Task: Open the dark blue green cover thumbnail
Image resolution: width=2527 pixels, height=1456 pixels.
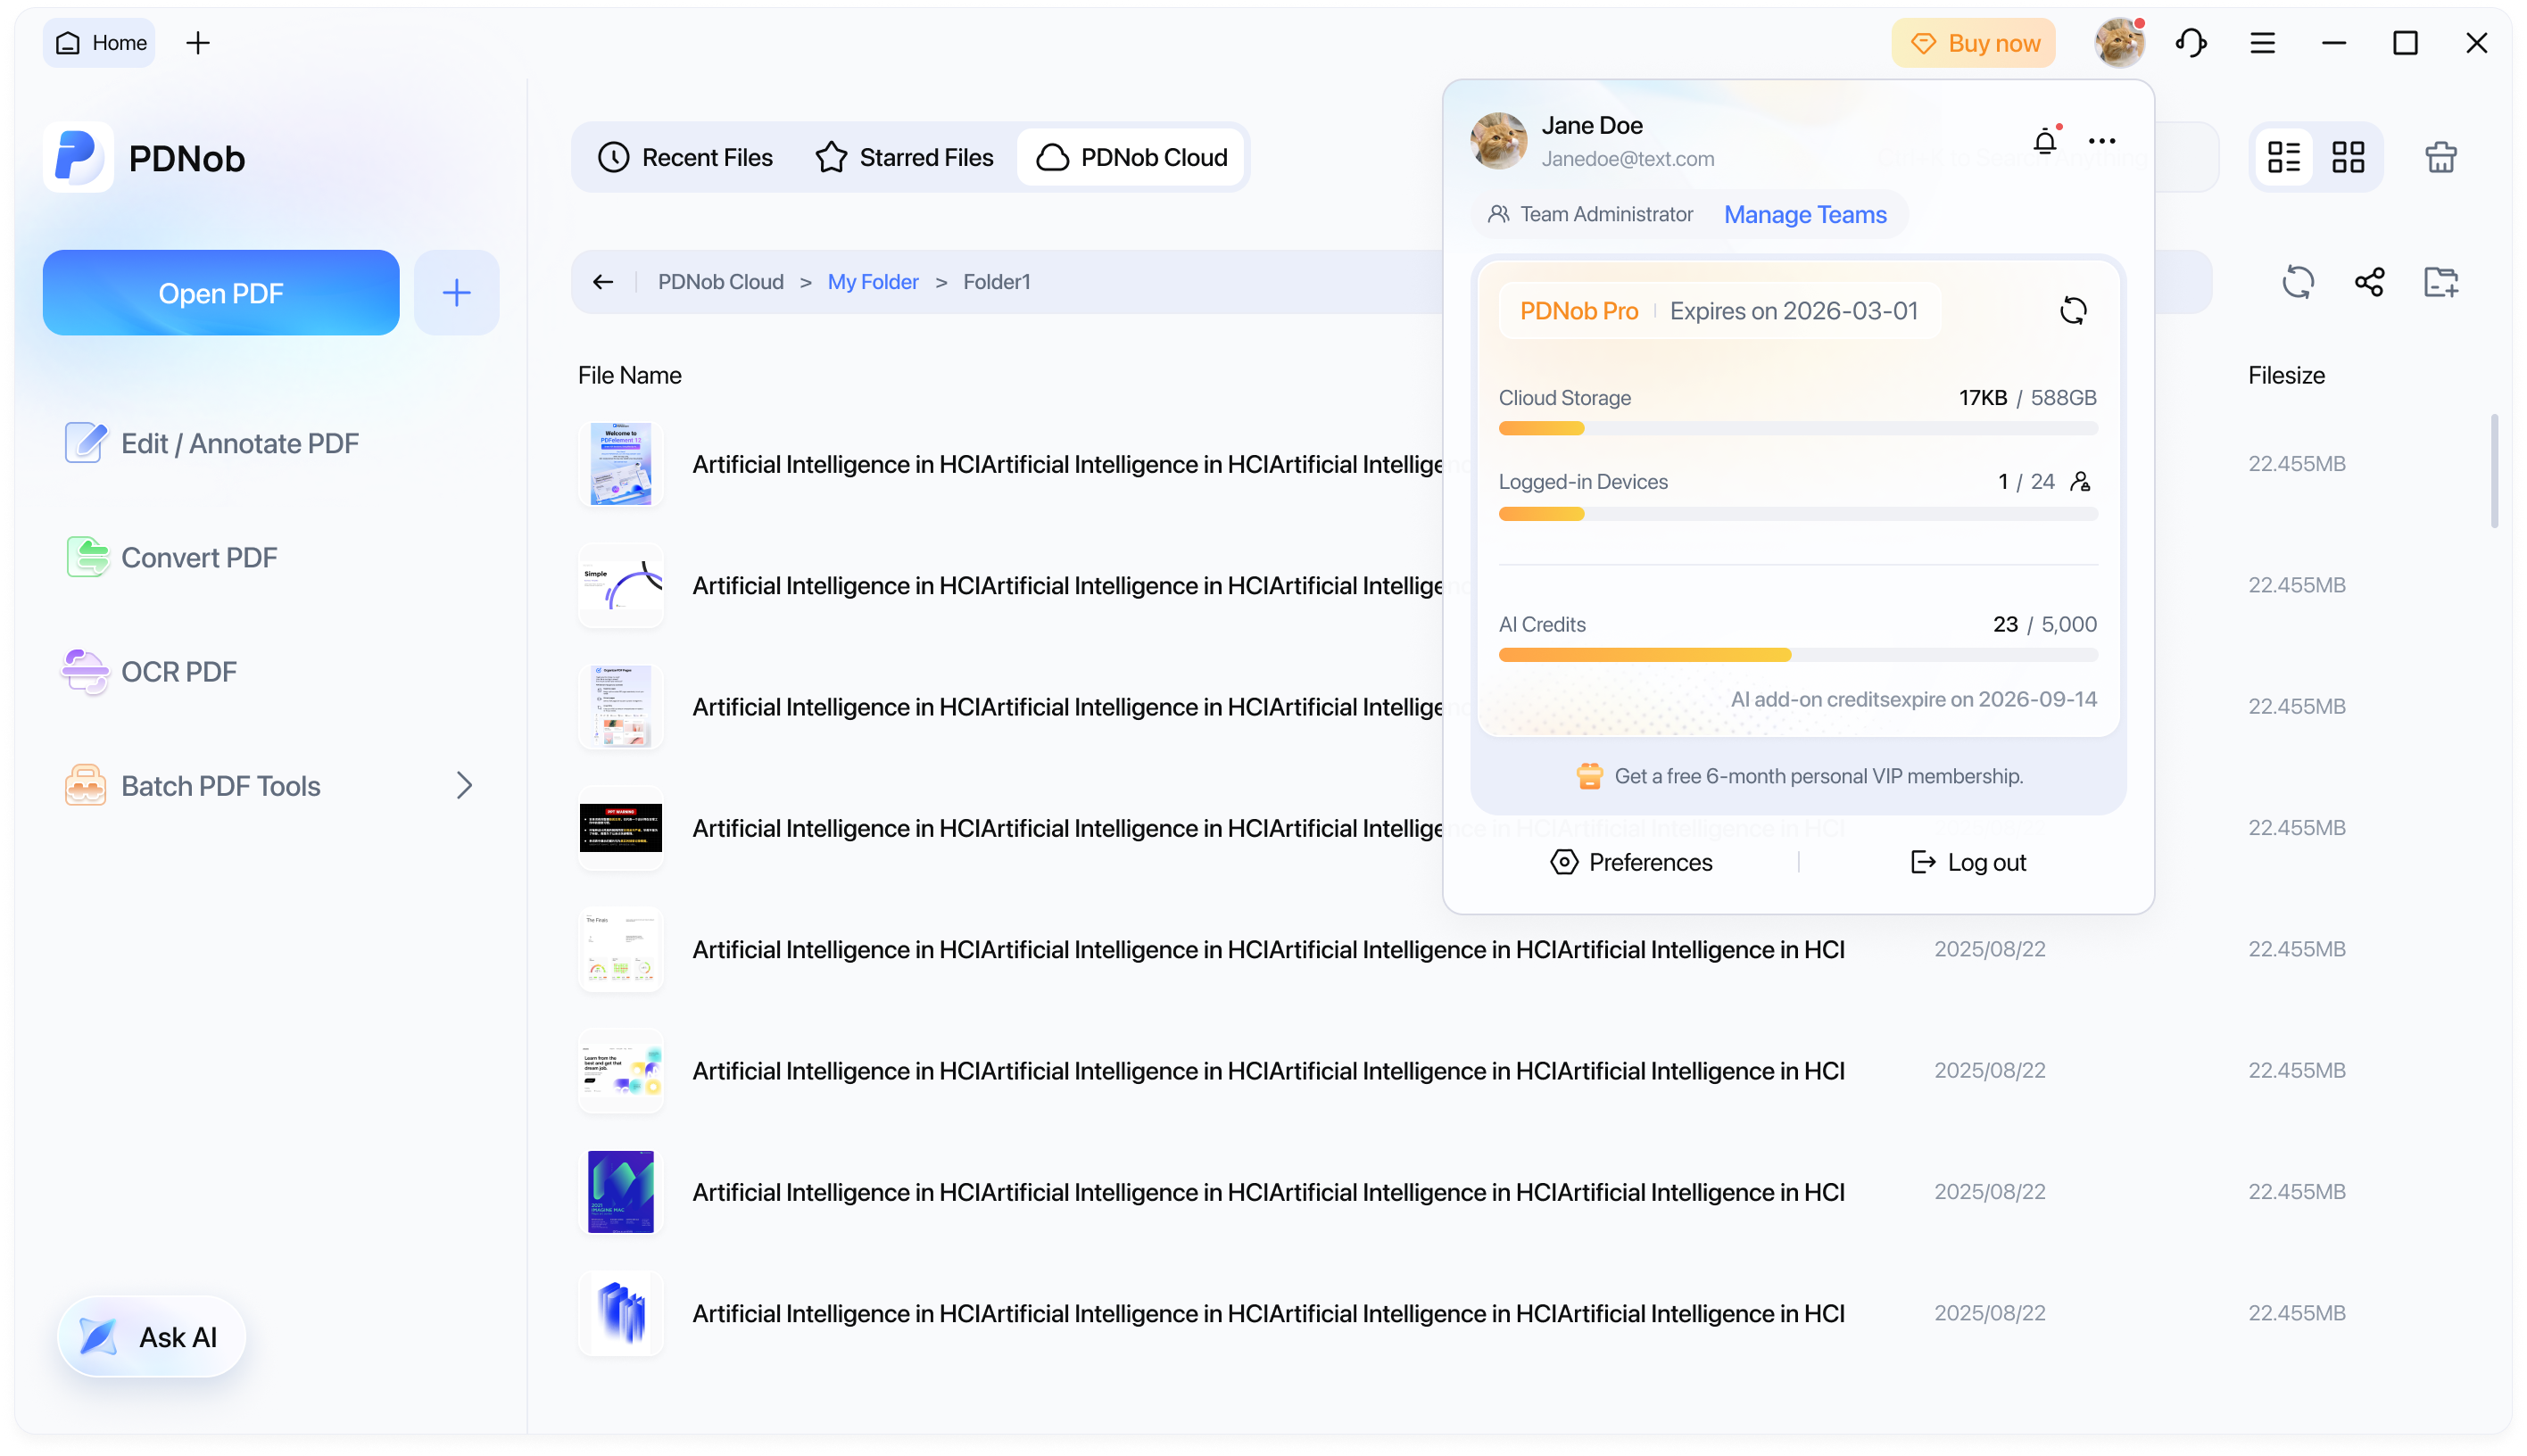Action: pyautogui.click(x=620, y=1192)
